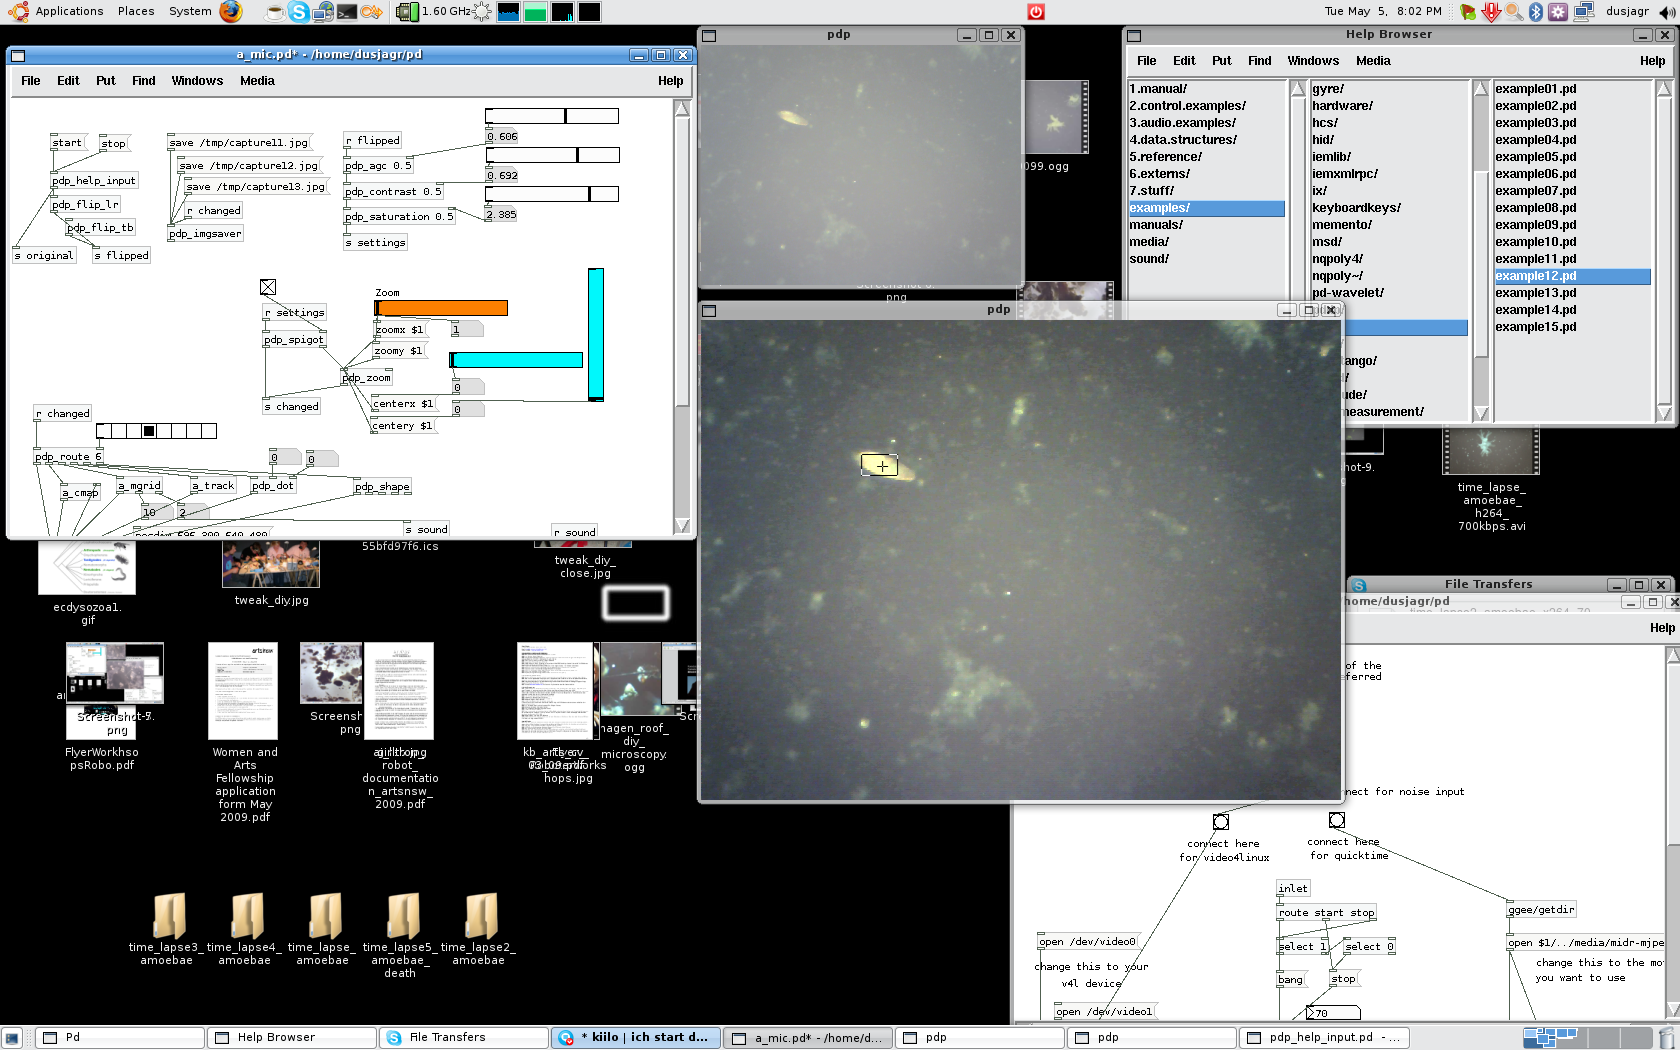
Task: Click the cyan vertical slider
Action: click(596, 334)
